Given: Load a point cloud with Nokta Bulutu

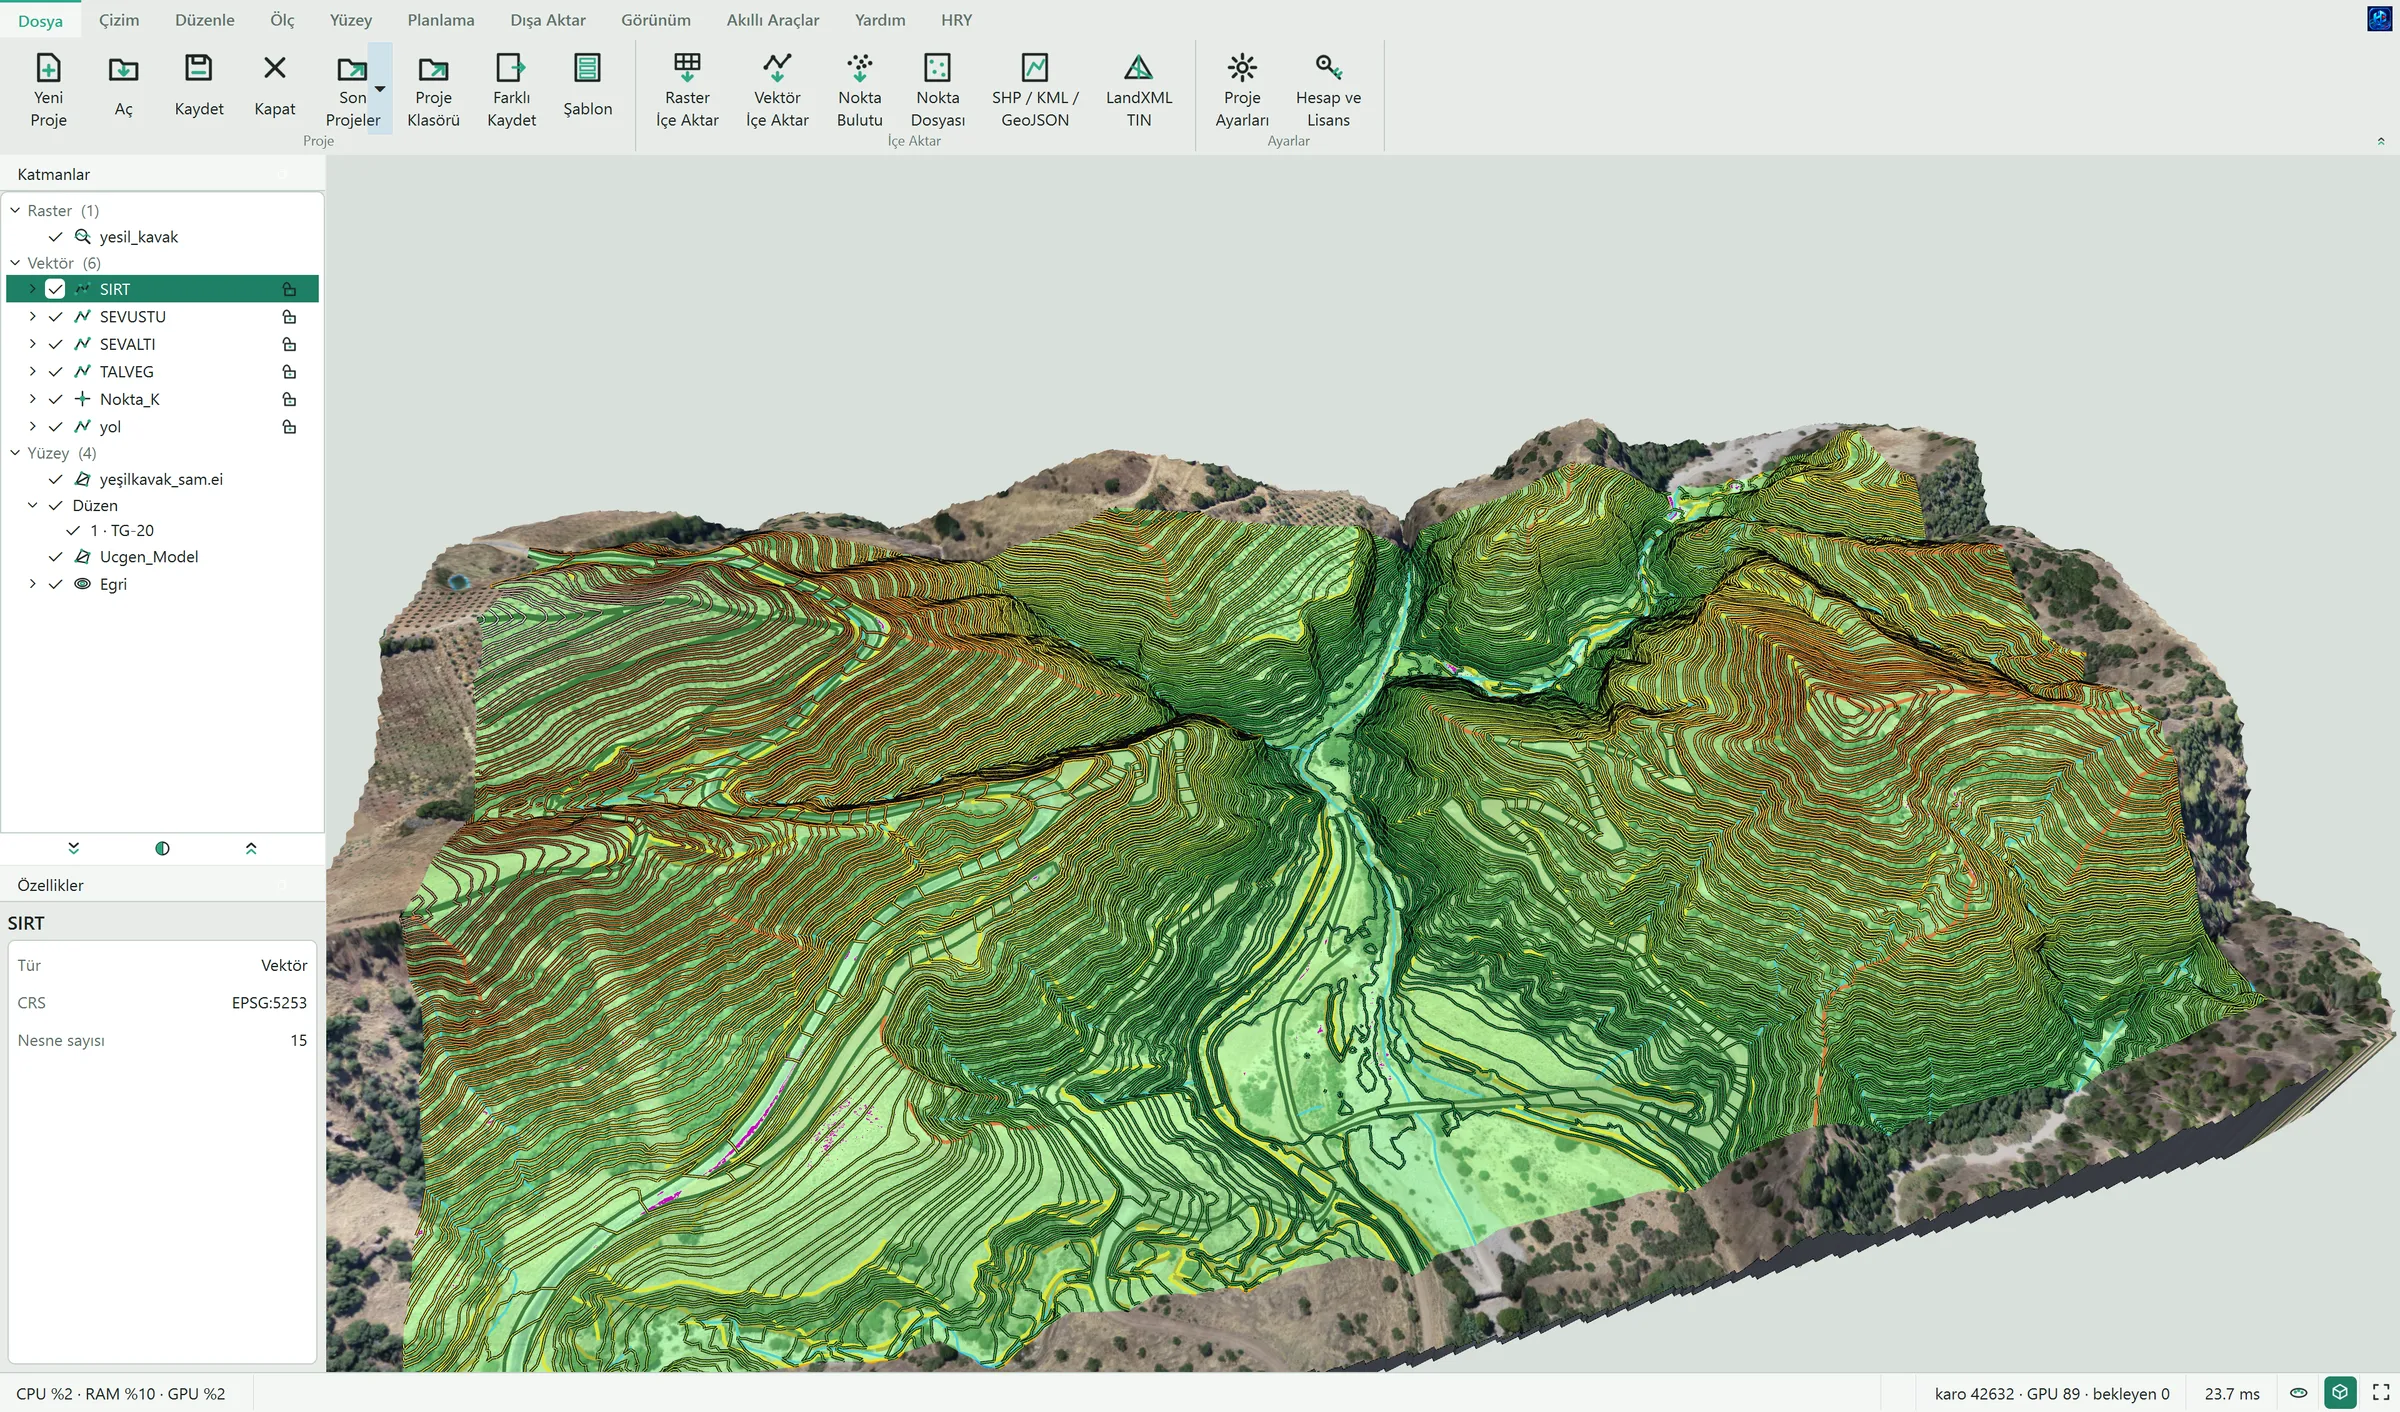Looking at the screenshot, I should [x=859, y=90].
